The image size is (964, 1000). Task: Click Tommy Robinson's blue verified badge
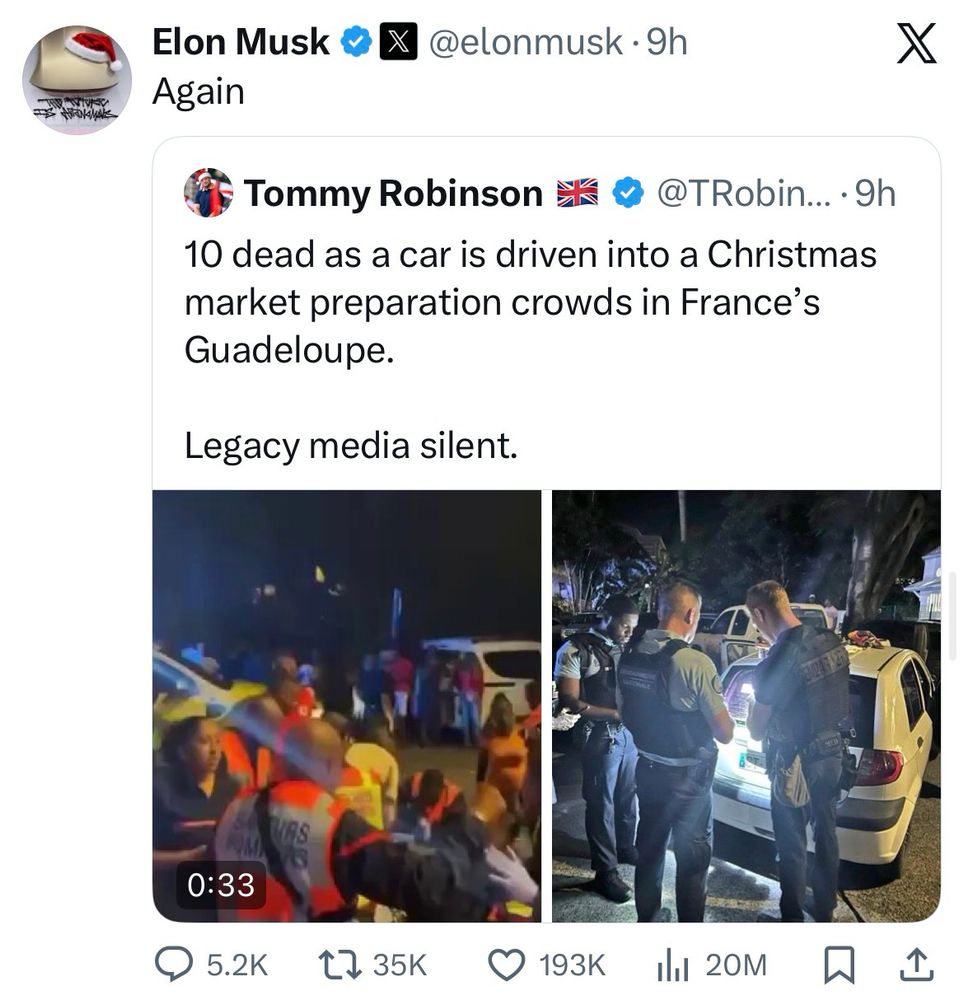tap(628, 193)
